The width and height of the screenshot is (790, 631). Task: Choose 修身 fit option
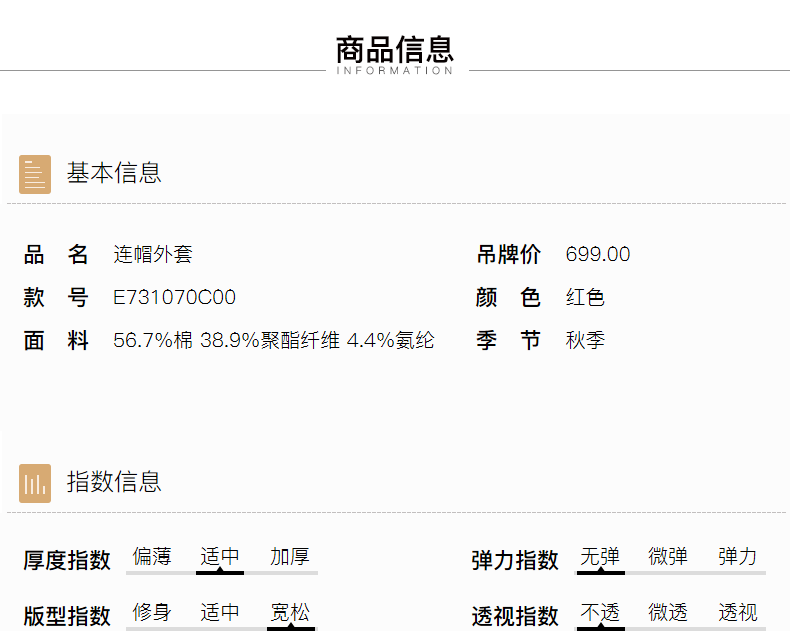pos(152,612)
